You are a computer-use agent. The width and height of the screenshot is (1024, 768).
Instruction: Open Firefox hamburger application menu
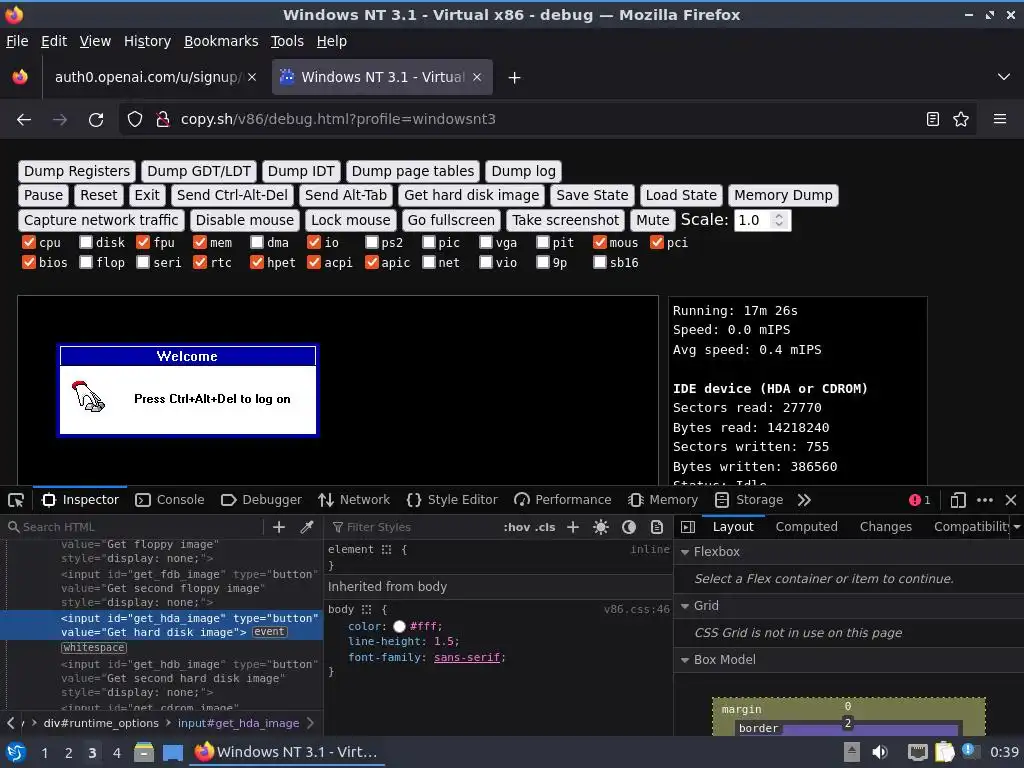[x=1000, y=120]
